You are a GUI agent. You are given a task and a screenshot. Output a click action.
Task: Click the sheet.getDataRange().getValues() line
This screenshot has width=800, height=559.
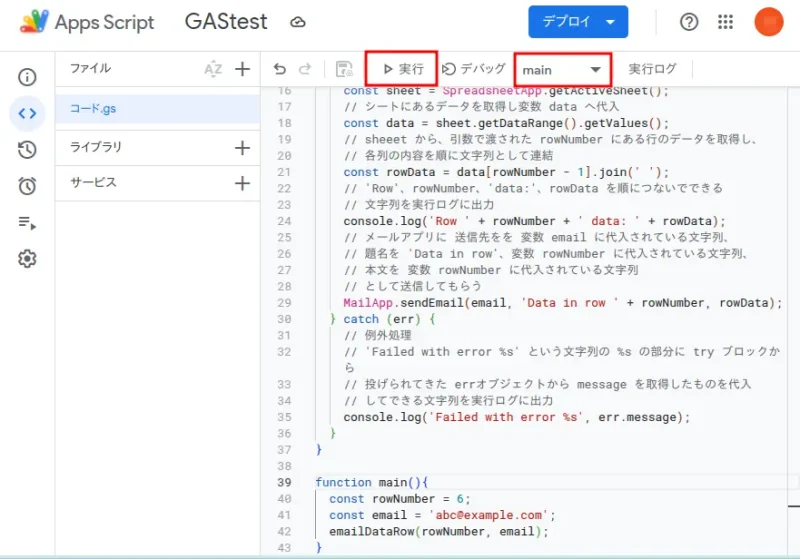[506, 123]
